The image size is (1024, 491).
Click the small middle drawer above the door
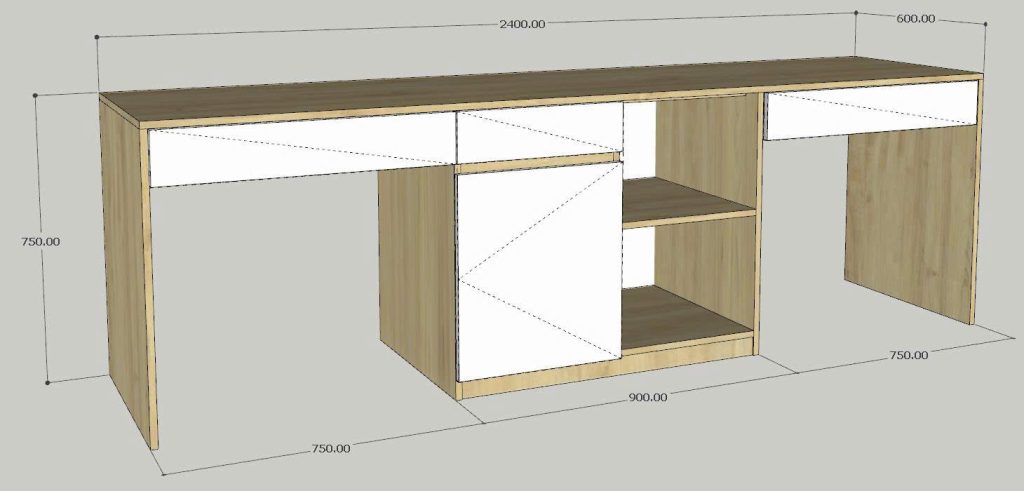pos(538,135)
